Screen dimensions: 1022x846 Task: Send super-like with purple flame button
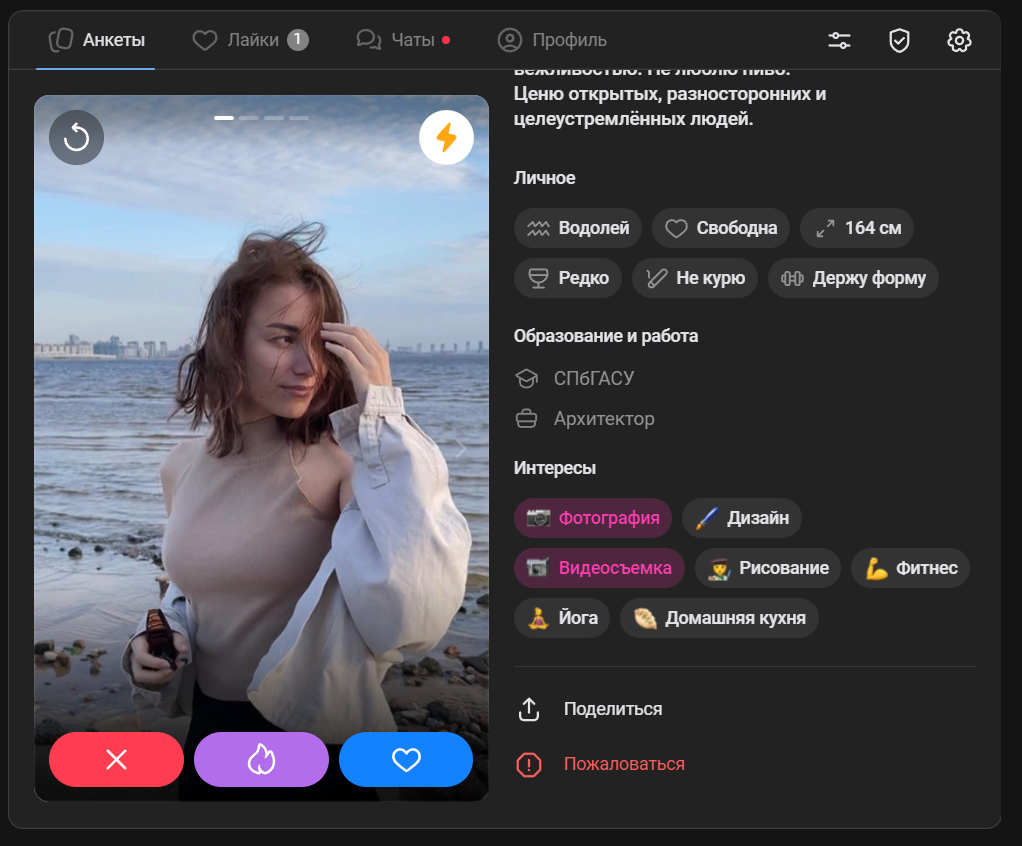pyautogui.click(x=261, y=759)
